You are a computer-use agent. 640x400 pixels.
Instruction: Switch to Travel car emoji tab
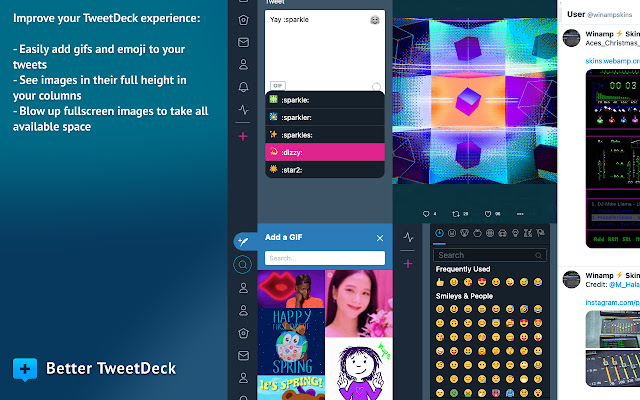[502, 233]
